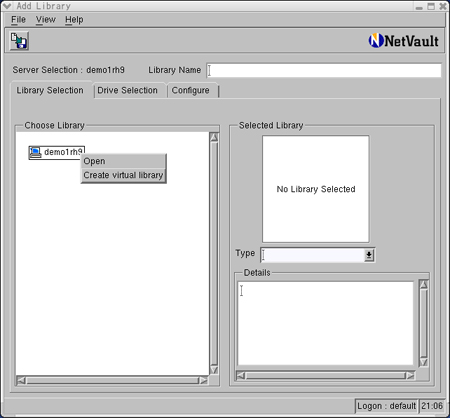Open the File menu
Viewport: 450px width, 418px height.
coord(18,20)
